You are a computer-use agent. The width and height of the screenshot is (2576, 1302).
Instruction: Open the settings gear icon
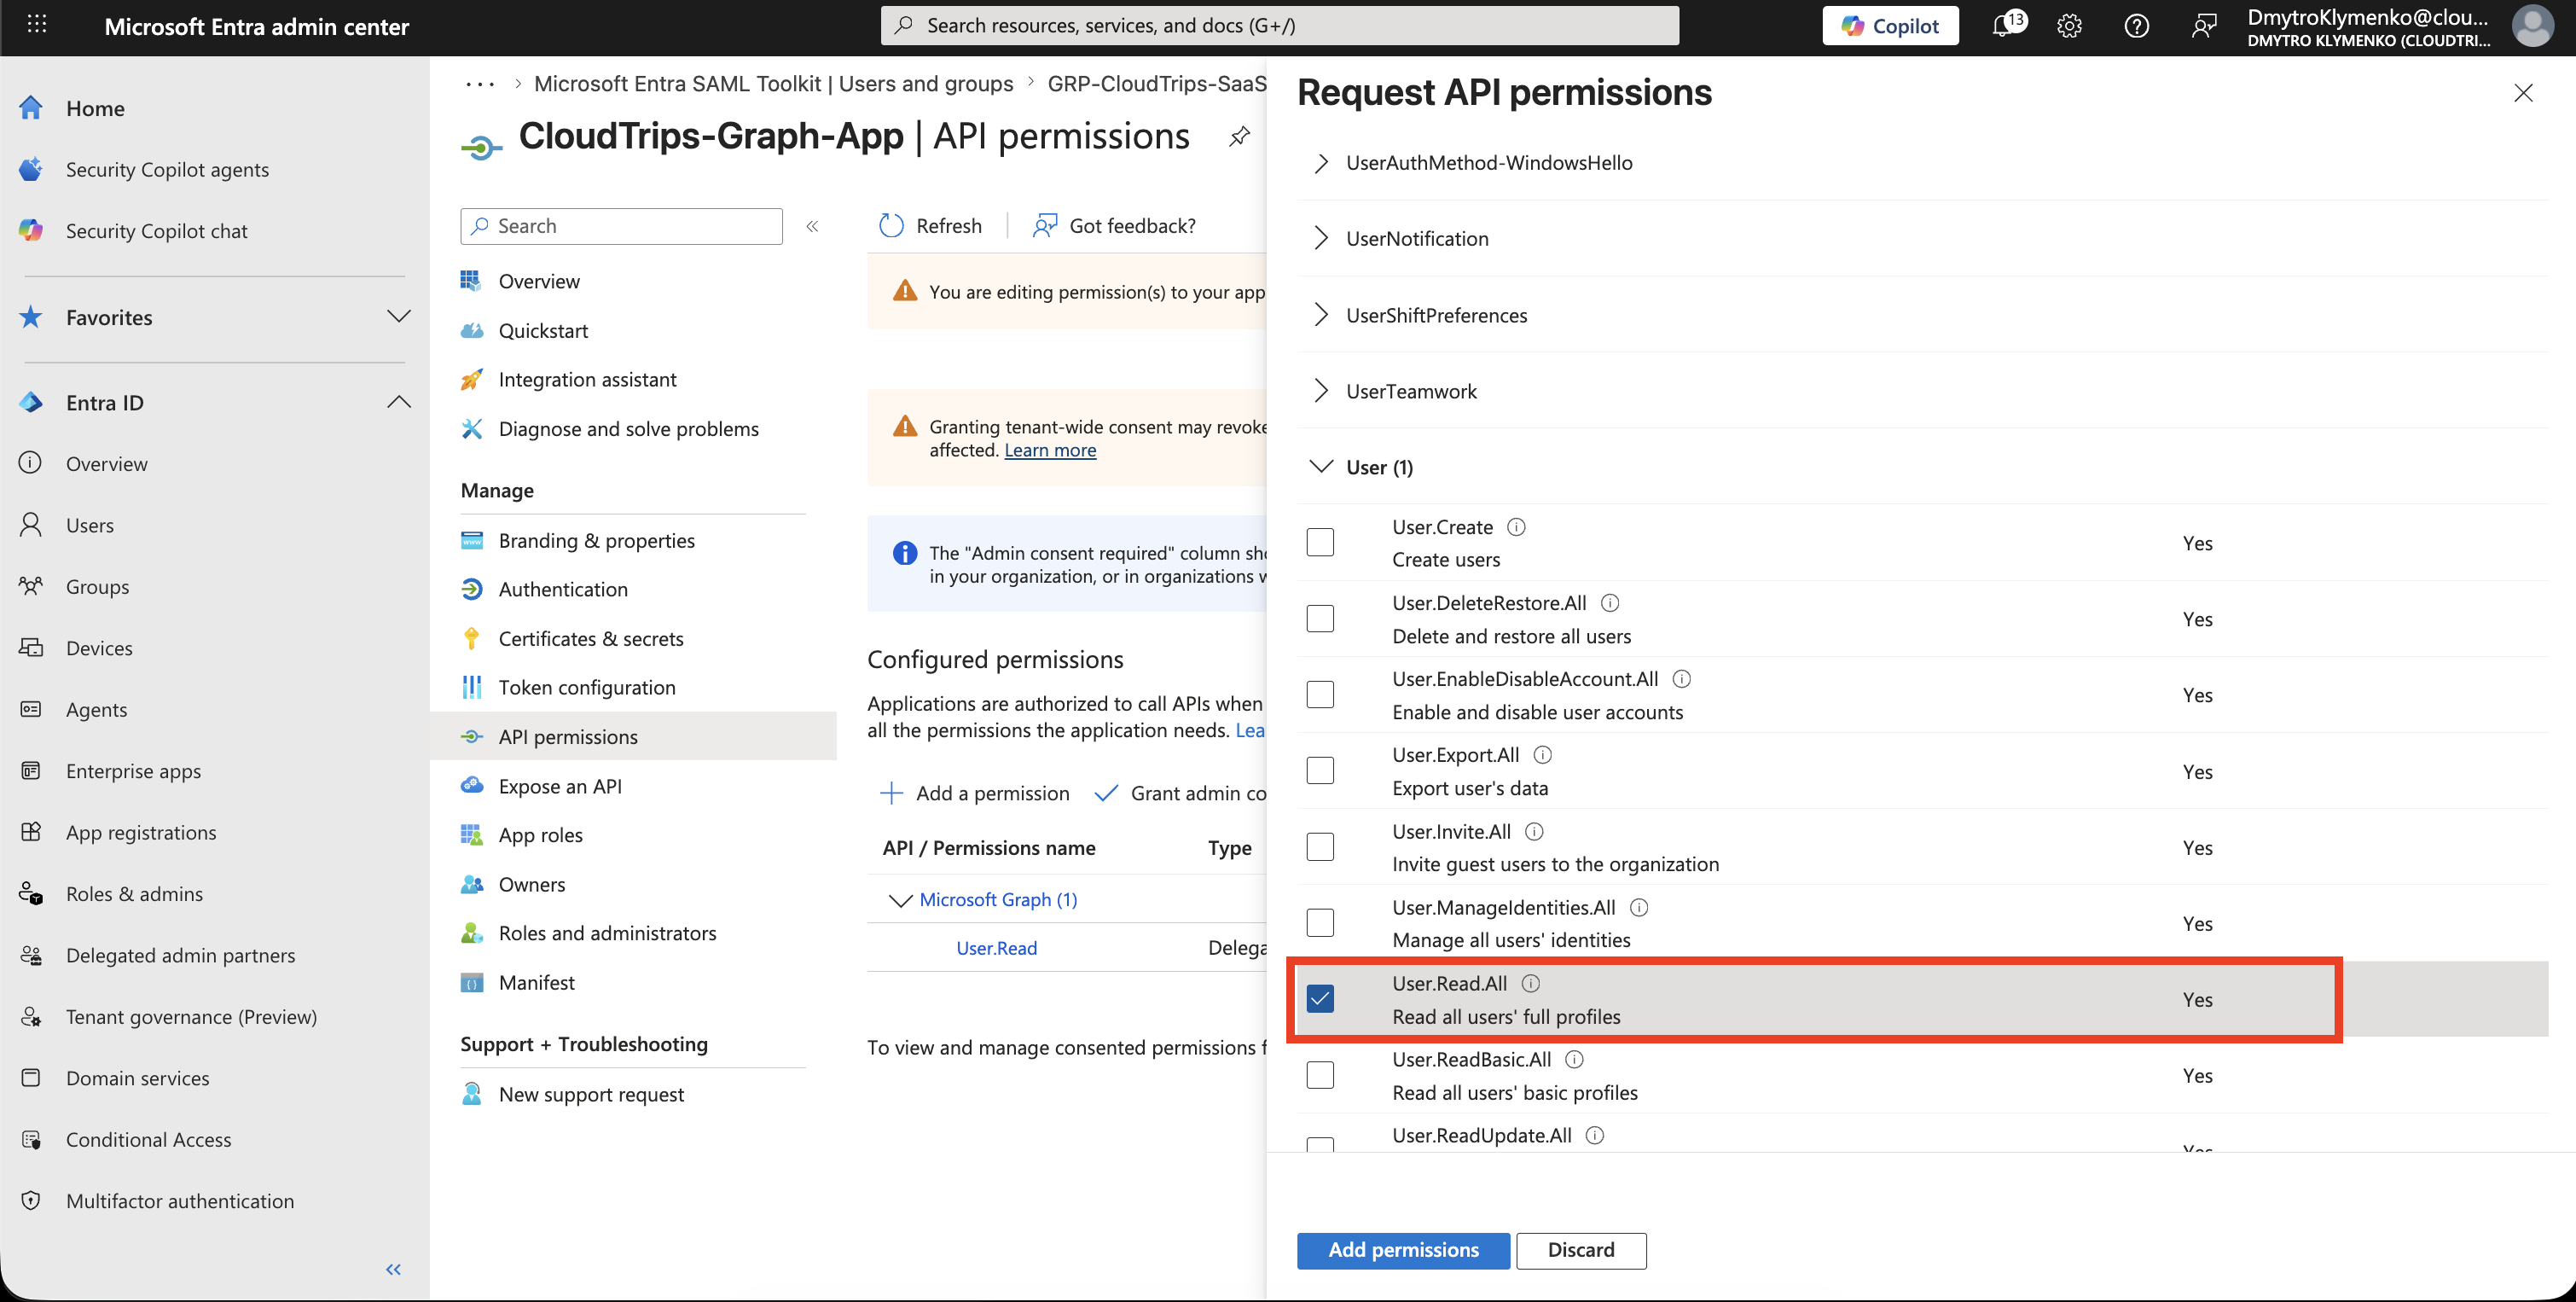[2069, 26]
